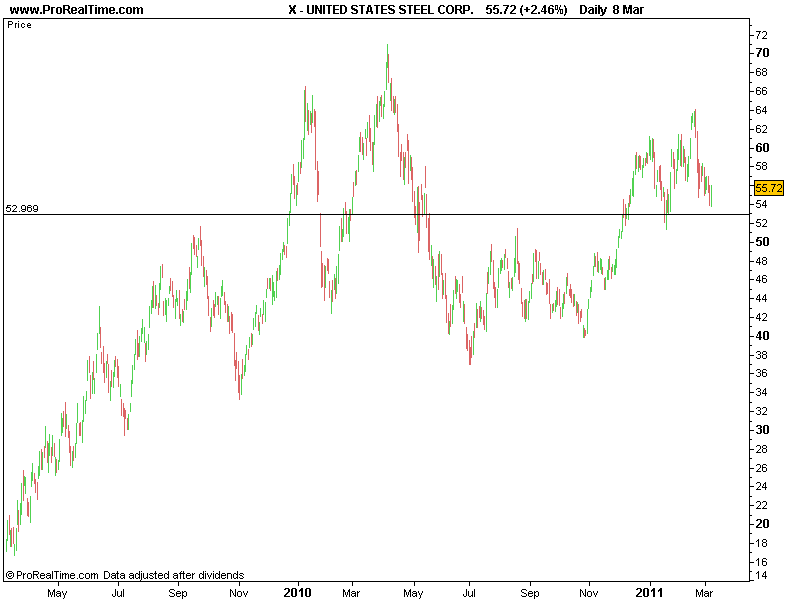
Task: Click the 46 price axis label
Action: [x=761, y=279]
